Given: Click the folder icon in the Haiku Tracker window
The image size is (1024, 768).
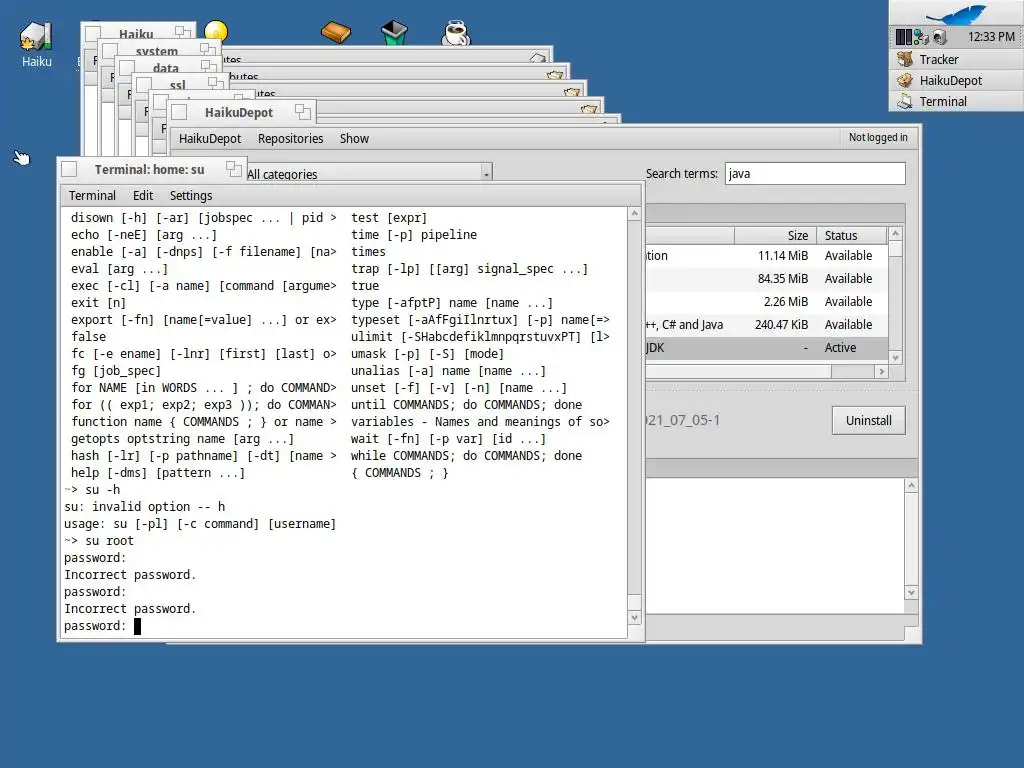Looking at the screenshot, I should [x=538, y=58].
